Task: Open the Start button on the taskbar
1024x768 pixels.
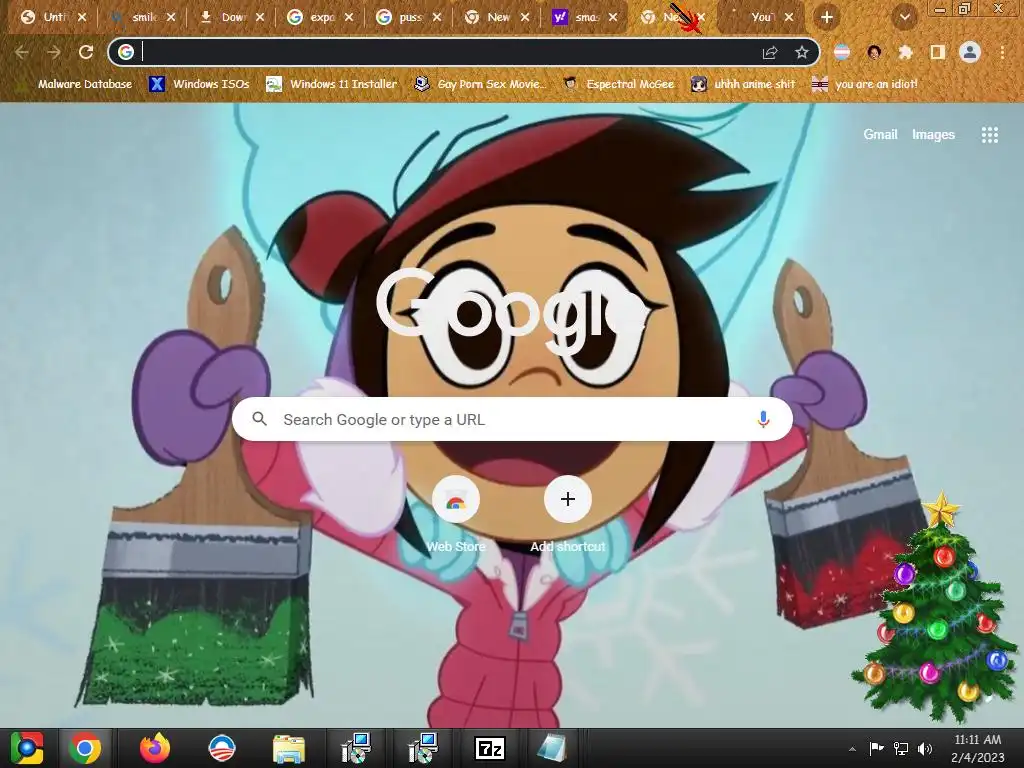Action: [26, 748]
